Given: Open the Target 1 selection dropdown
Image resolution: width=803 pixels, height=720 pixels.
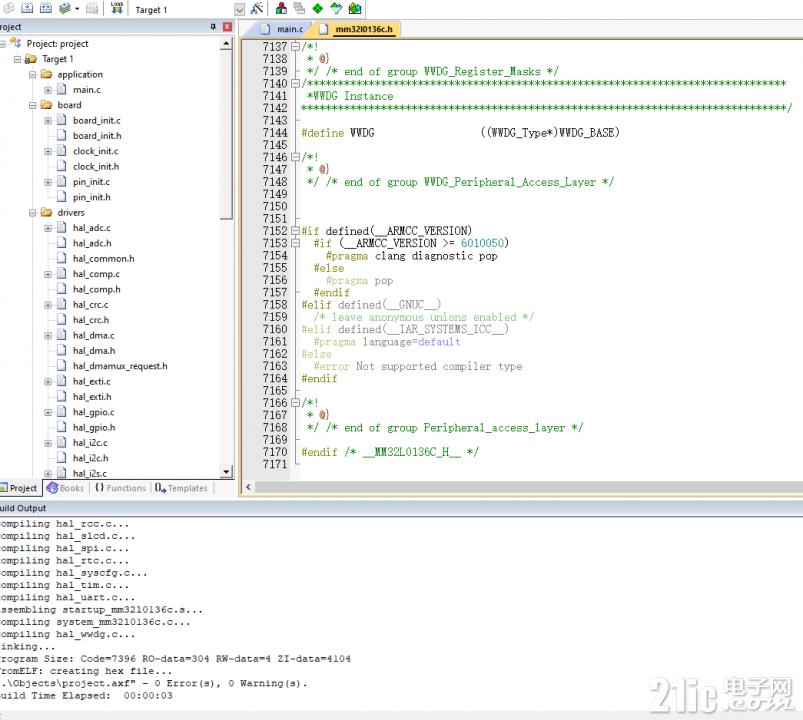Looking at the screenshot, I should [x=239, y=9].
